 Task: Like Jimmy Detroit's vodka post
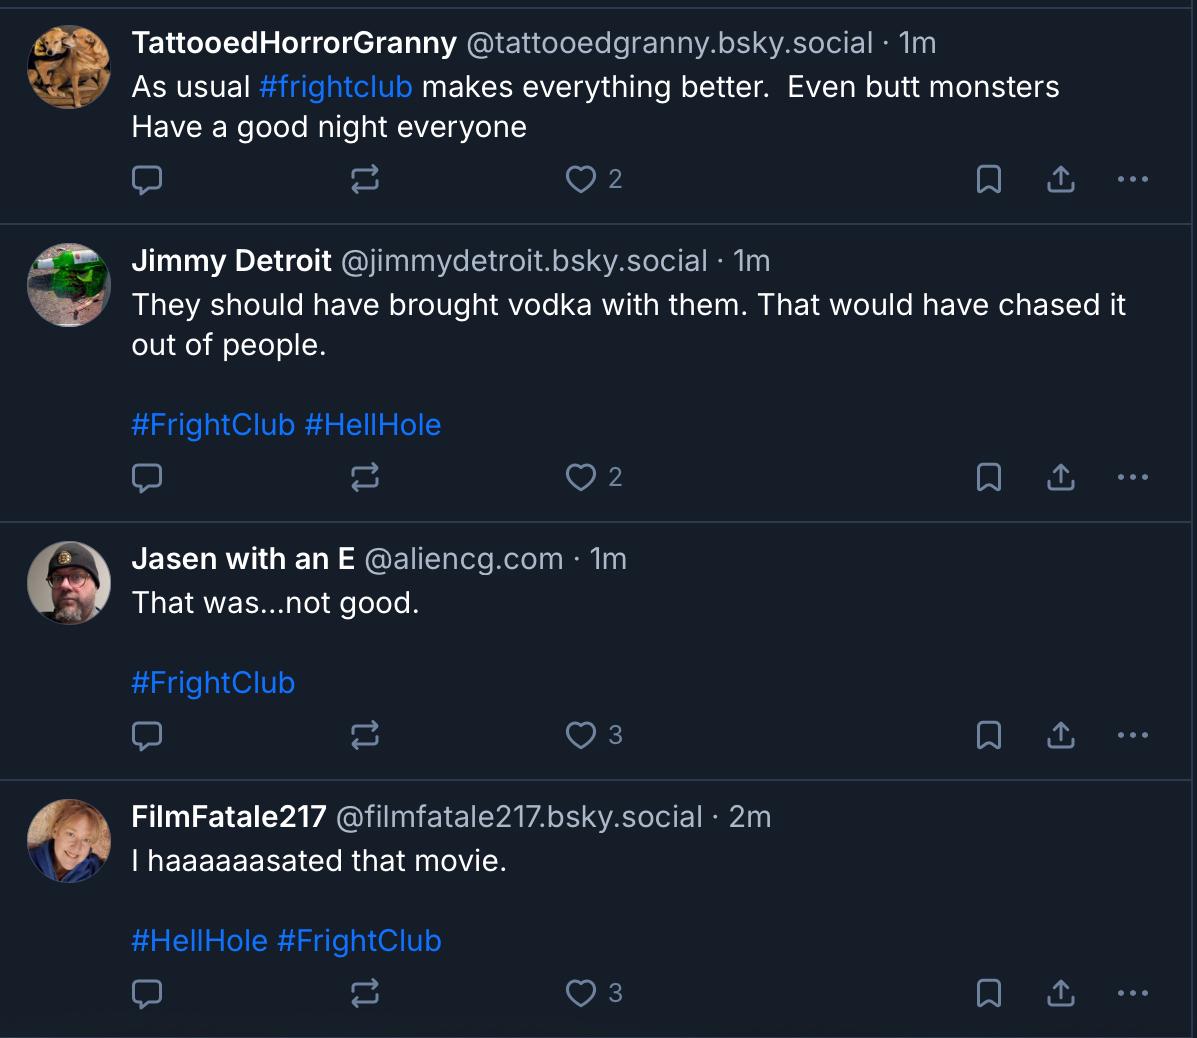coord(581,478)
